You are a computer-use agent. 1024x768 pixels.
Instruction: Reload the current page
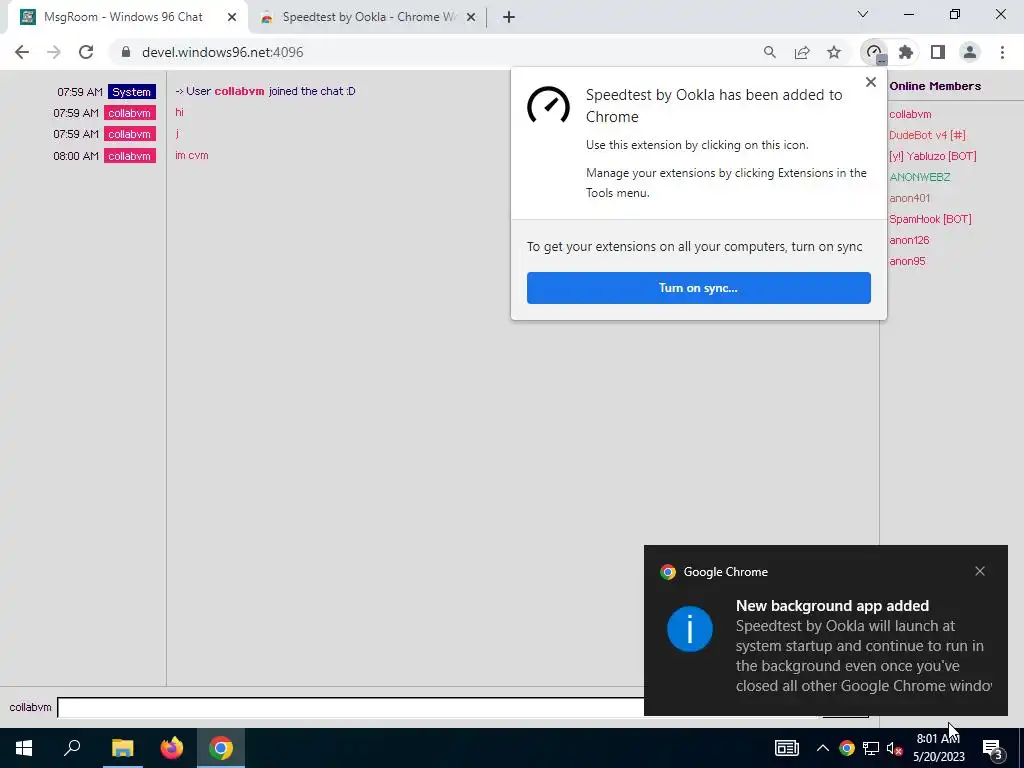click(x=86, y=52)
